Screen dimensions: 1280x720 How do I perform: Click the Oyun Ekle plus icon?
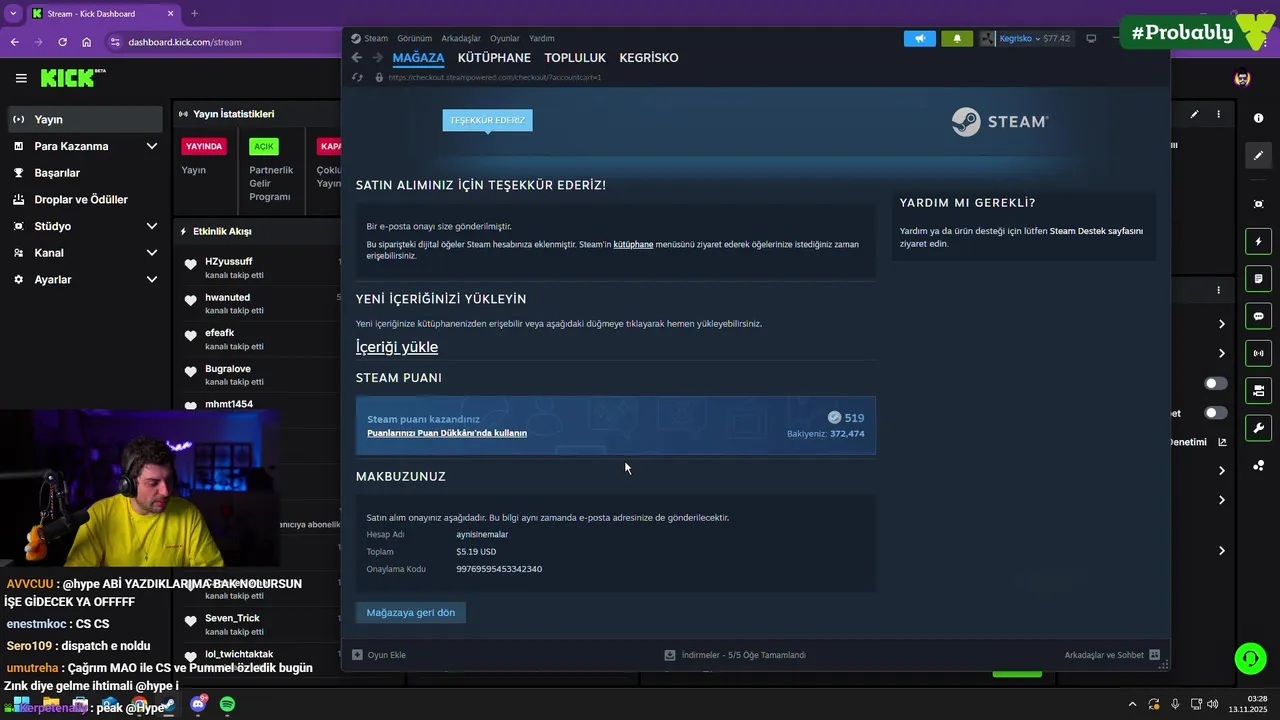pyautogui.click(x=357, y=655)
